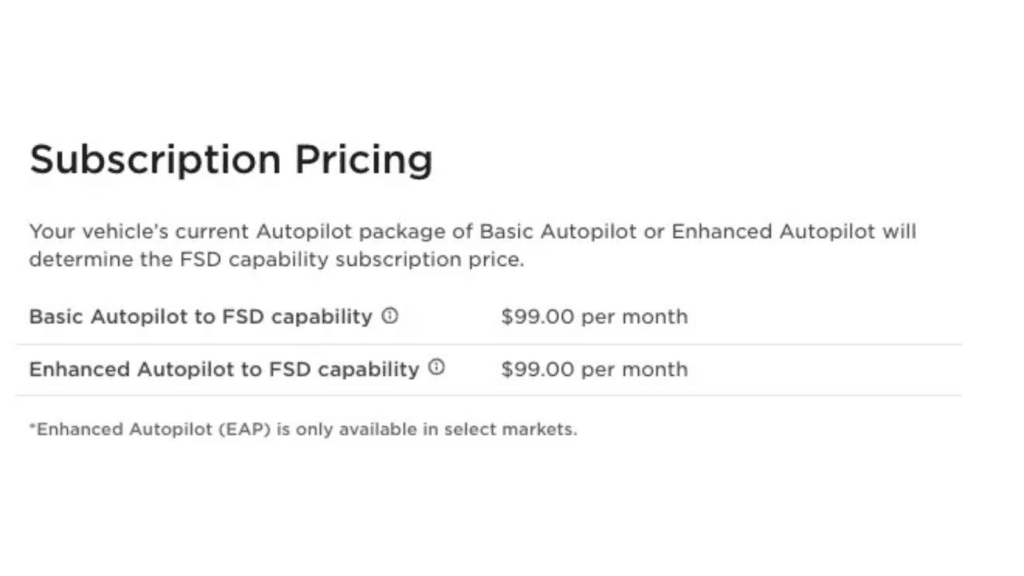Viewport: 1024px width, 576px height.
Task: Click the word "Subscription" in the heading
Action: click(x=155, y=160)
